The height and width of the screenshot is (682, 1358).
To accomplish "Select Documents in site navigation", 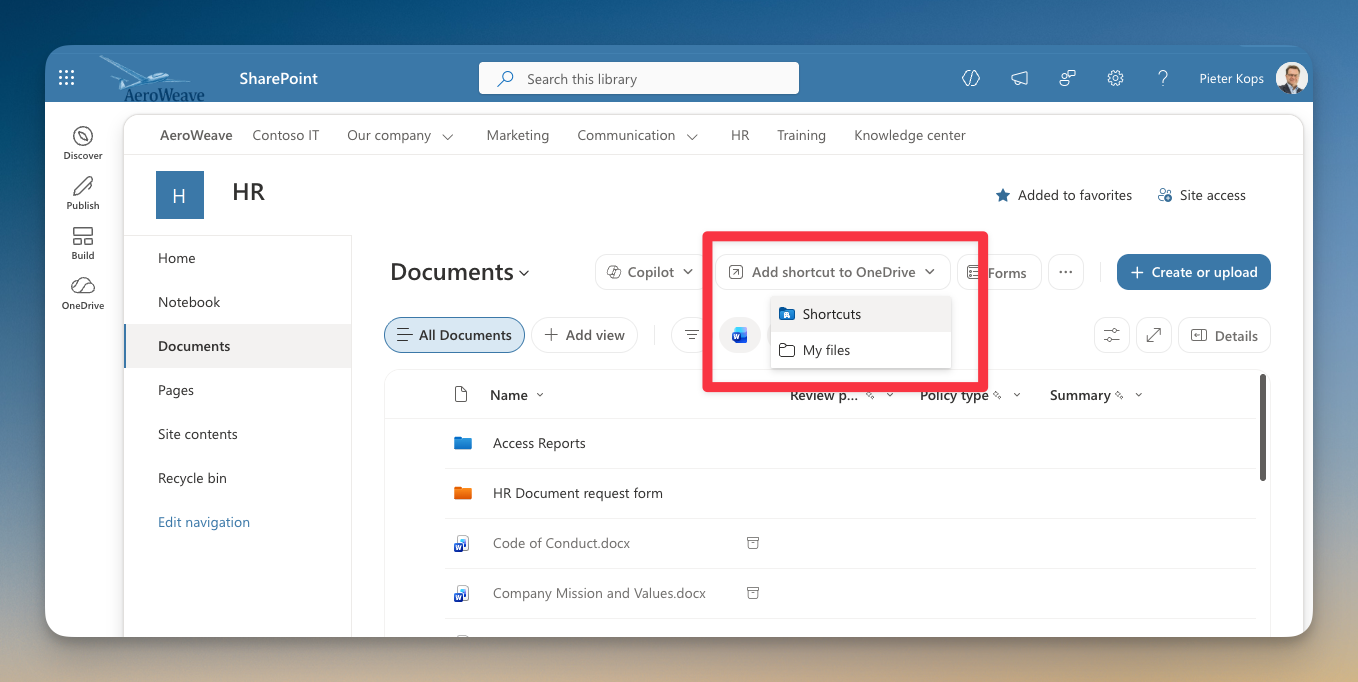I will pyautogui.click(x=238, y=346).
